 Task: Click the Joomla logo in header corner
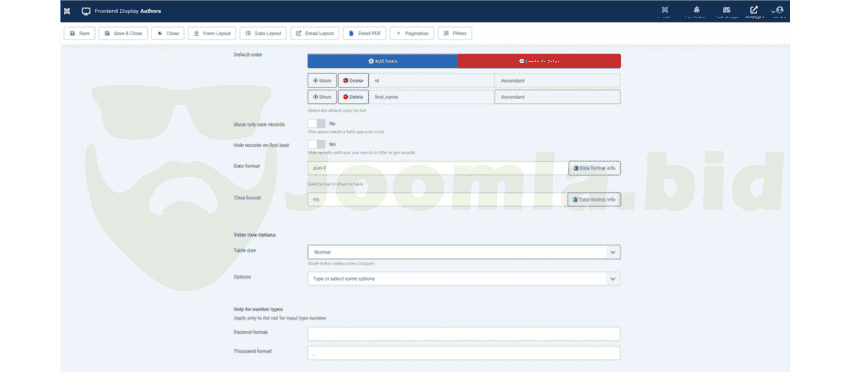tap(67, 11)
